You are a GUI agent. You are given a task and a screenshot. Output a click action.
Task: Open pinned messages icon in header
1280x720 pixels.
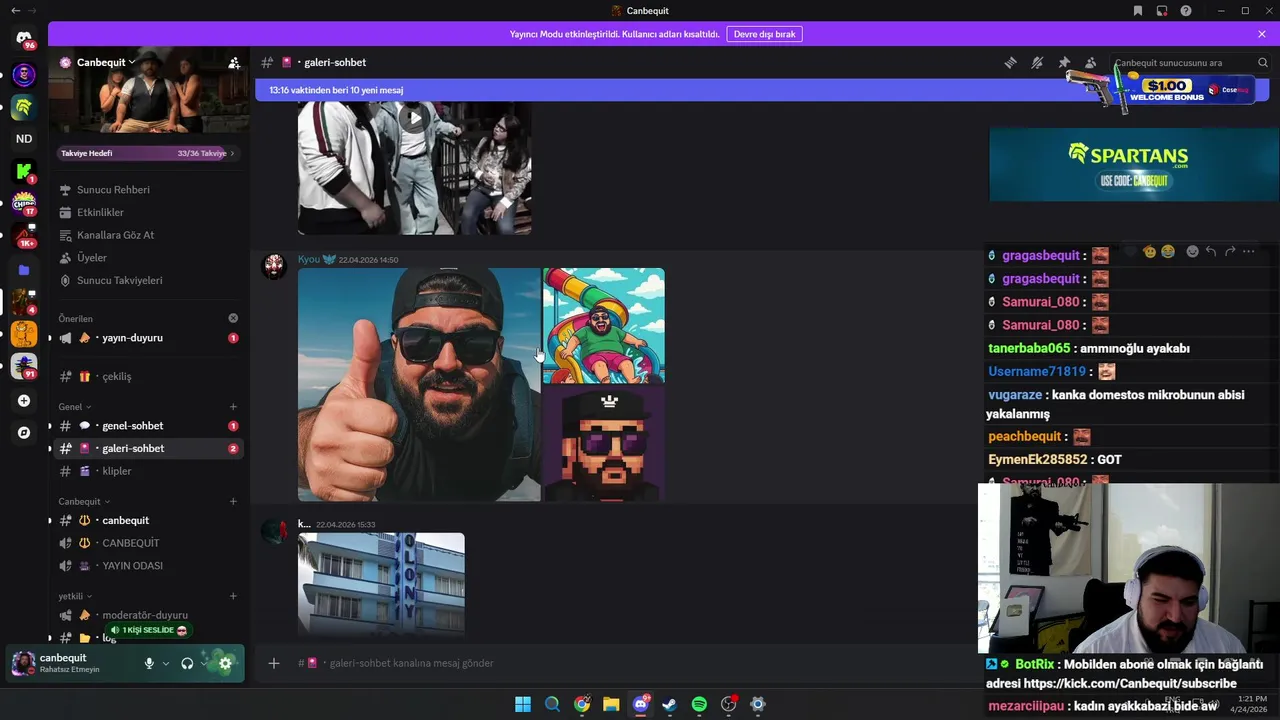click(x=1064, y=63)
